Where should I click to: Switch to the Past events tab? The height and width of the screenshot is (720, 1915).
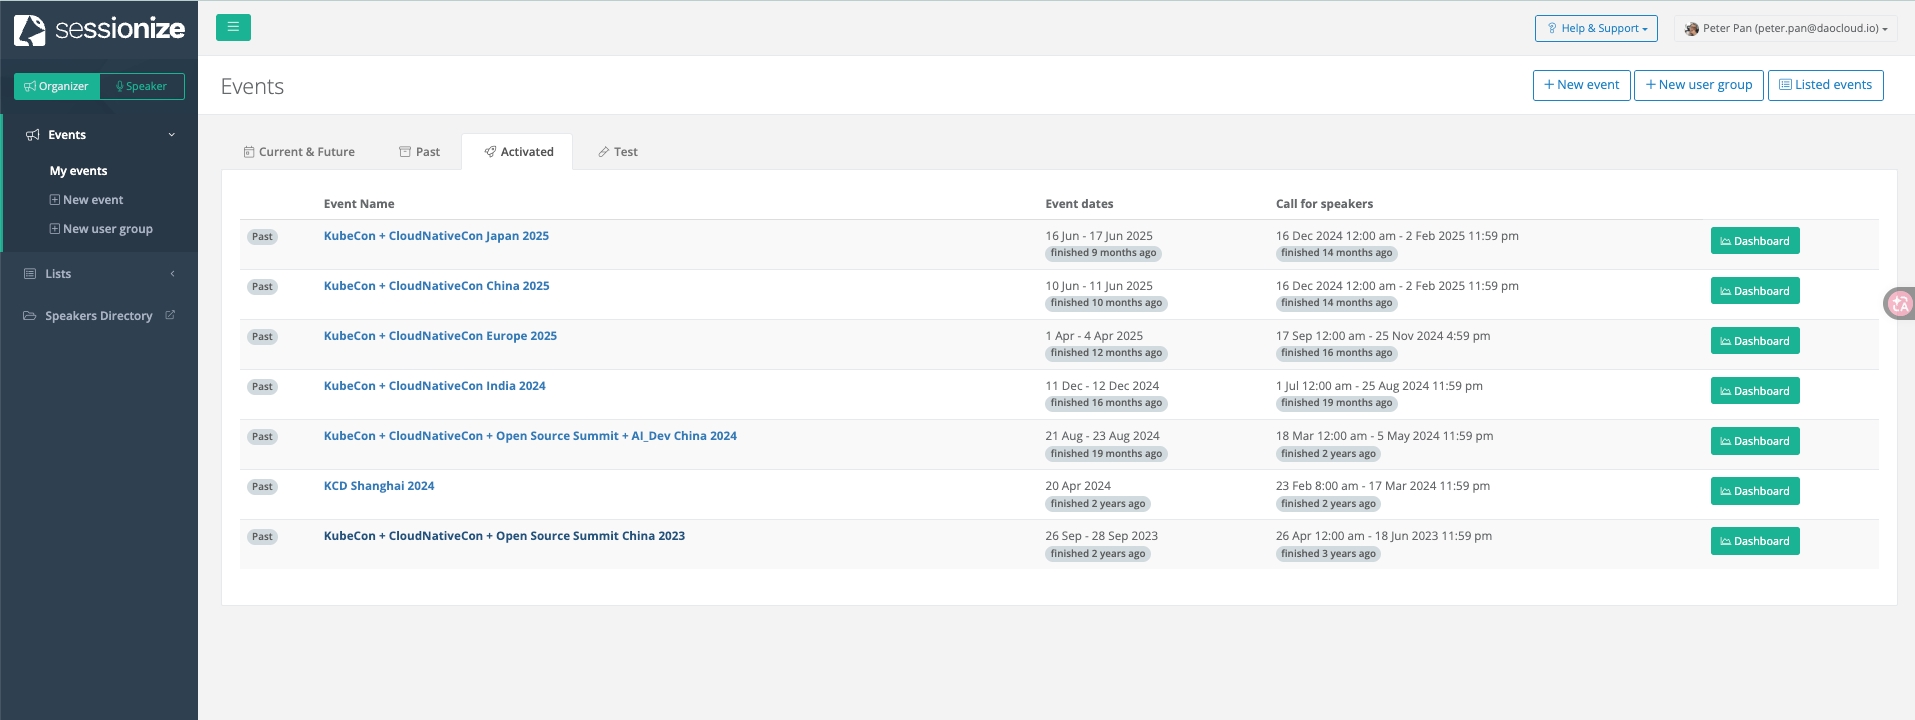point(419,152)
